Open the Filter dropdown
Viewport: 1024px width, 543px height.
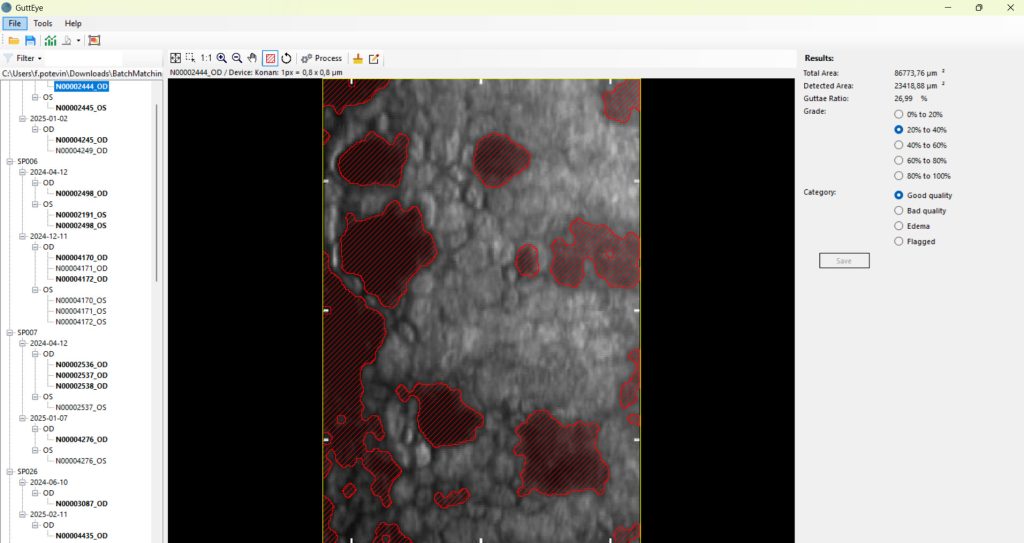click(x=24, y=58)
